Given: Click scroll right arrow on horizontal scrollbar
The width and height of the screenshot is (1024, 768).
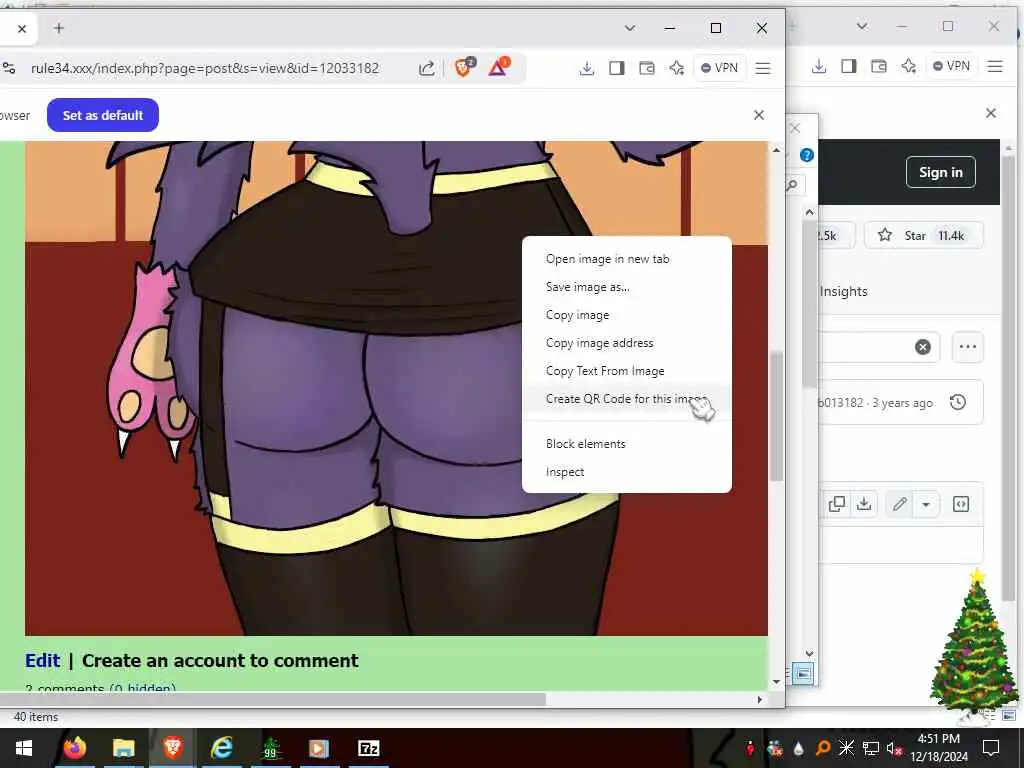Looking at the screenshot, I should (x=760, y=699).
